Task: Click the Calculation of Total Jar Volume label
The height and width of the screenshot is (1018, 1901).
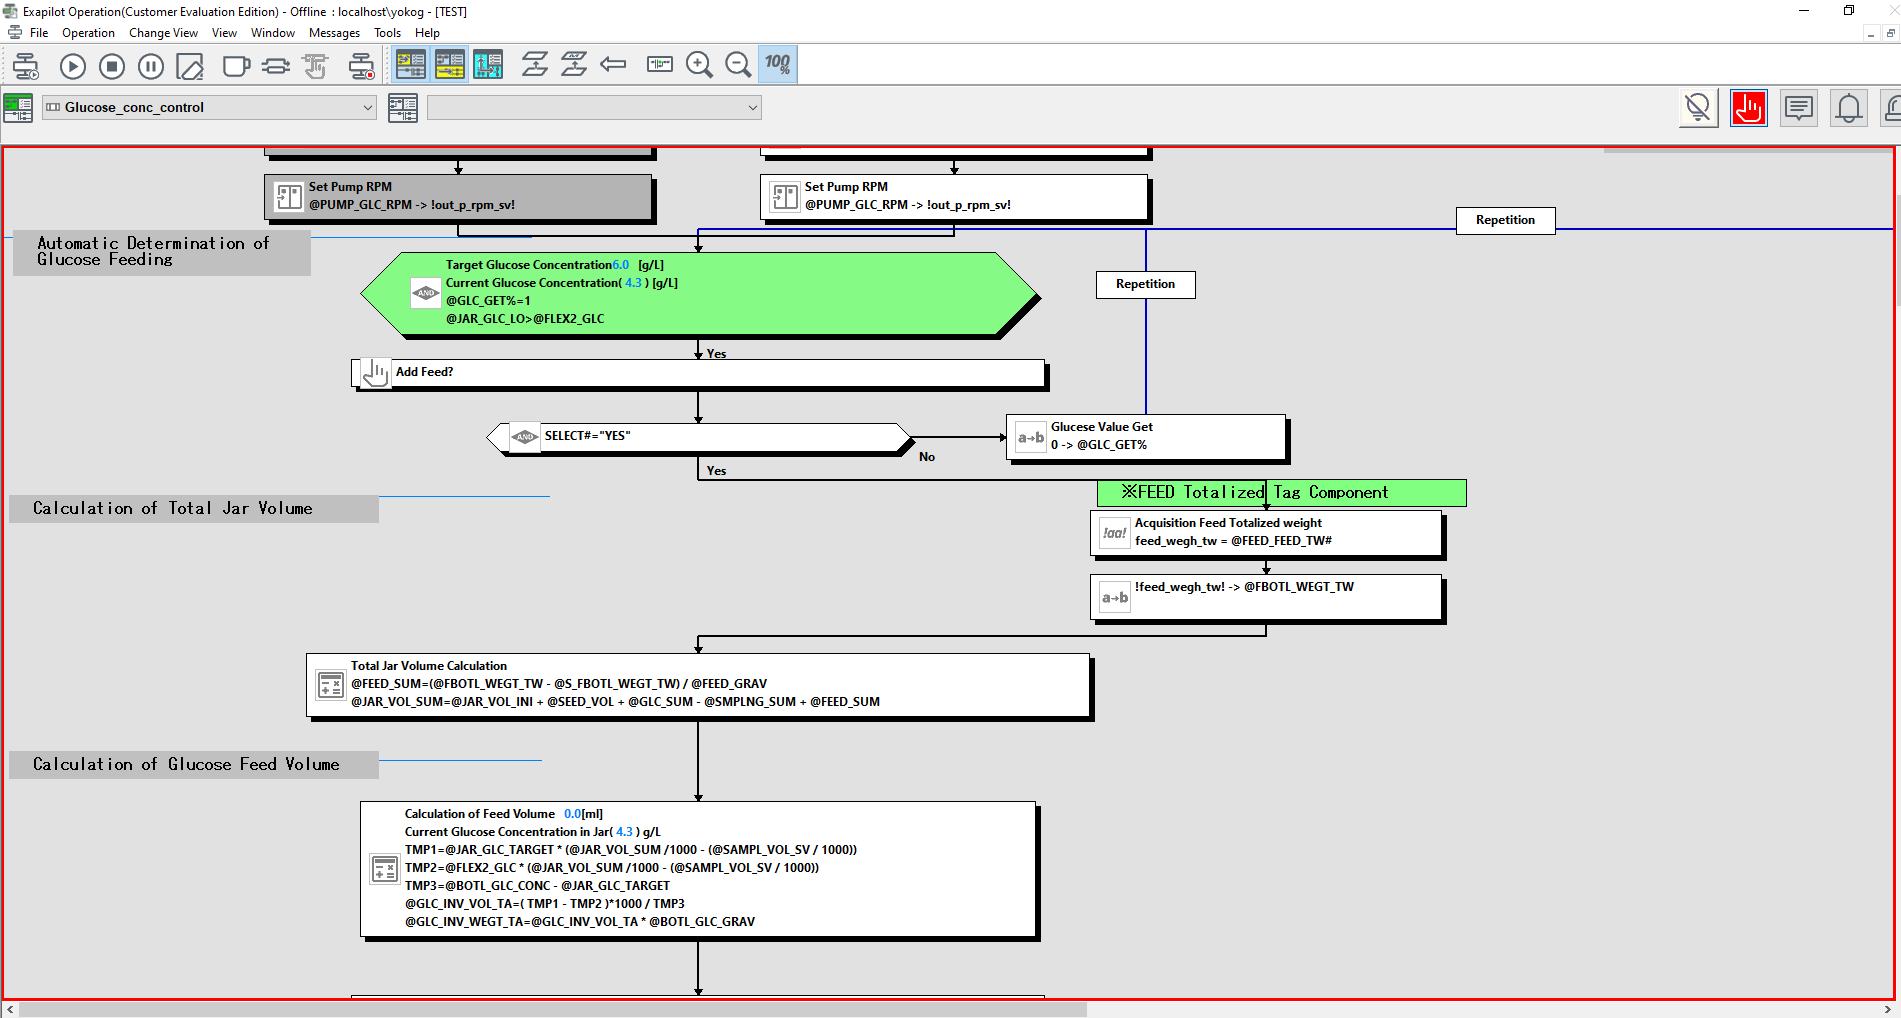Action: pos(194,509)
